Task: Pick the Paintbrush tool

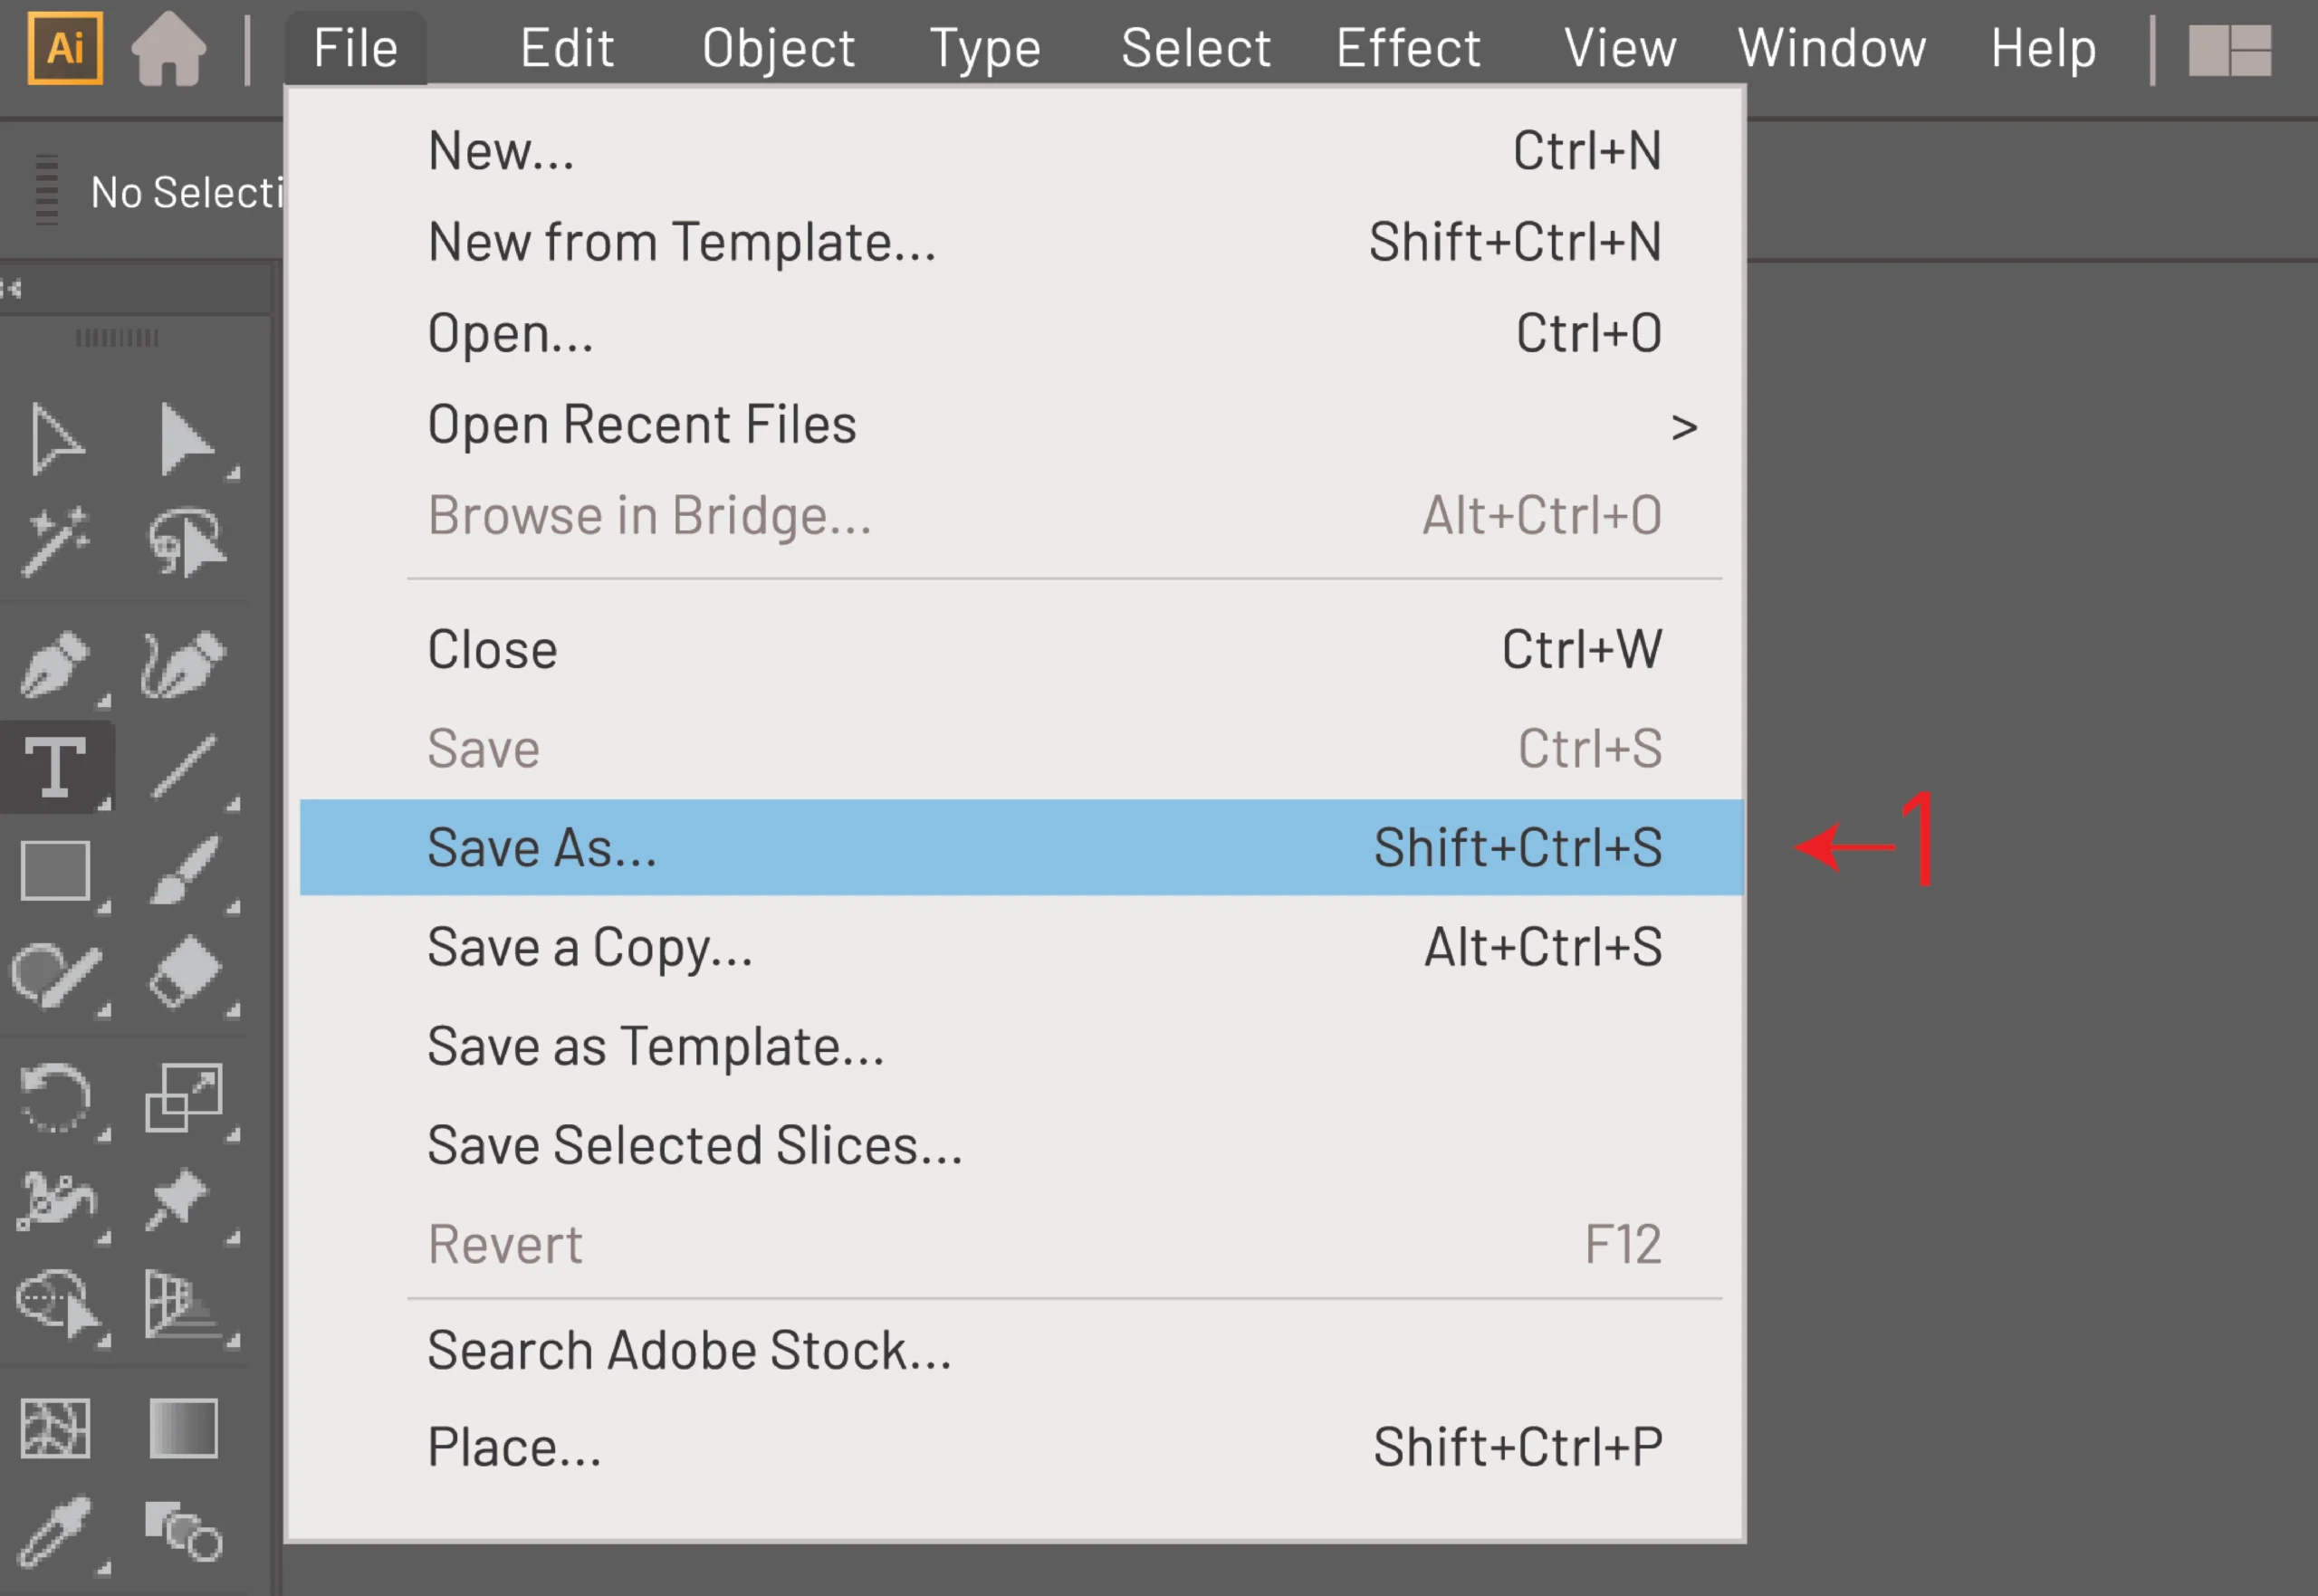Action: point(184,871)
